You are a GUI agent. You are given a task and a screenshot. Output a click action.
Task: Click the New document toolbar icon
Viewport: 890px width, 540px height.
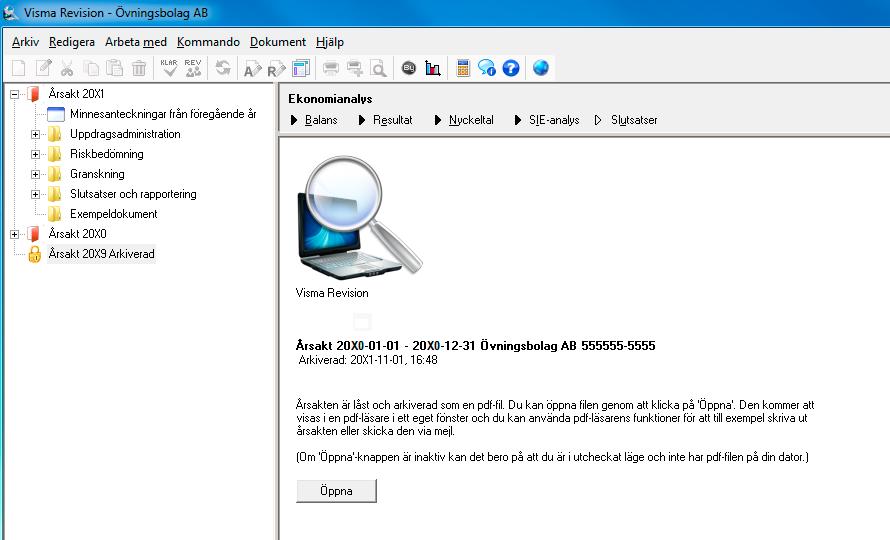pyautogui.click(x=19, y=68)
